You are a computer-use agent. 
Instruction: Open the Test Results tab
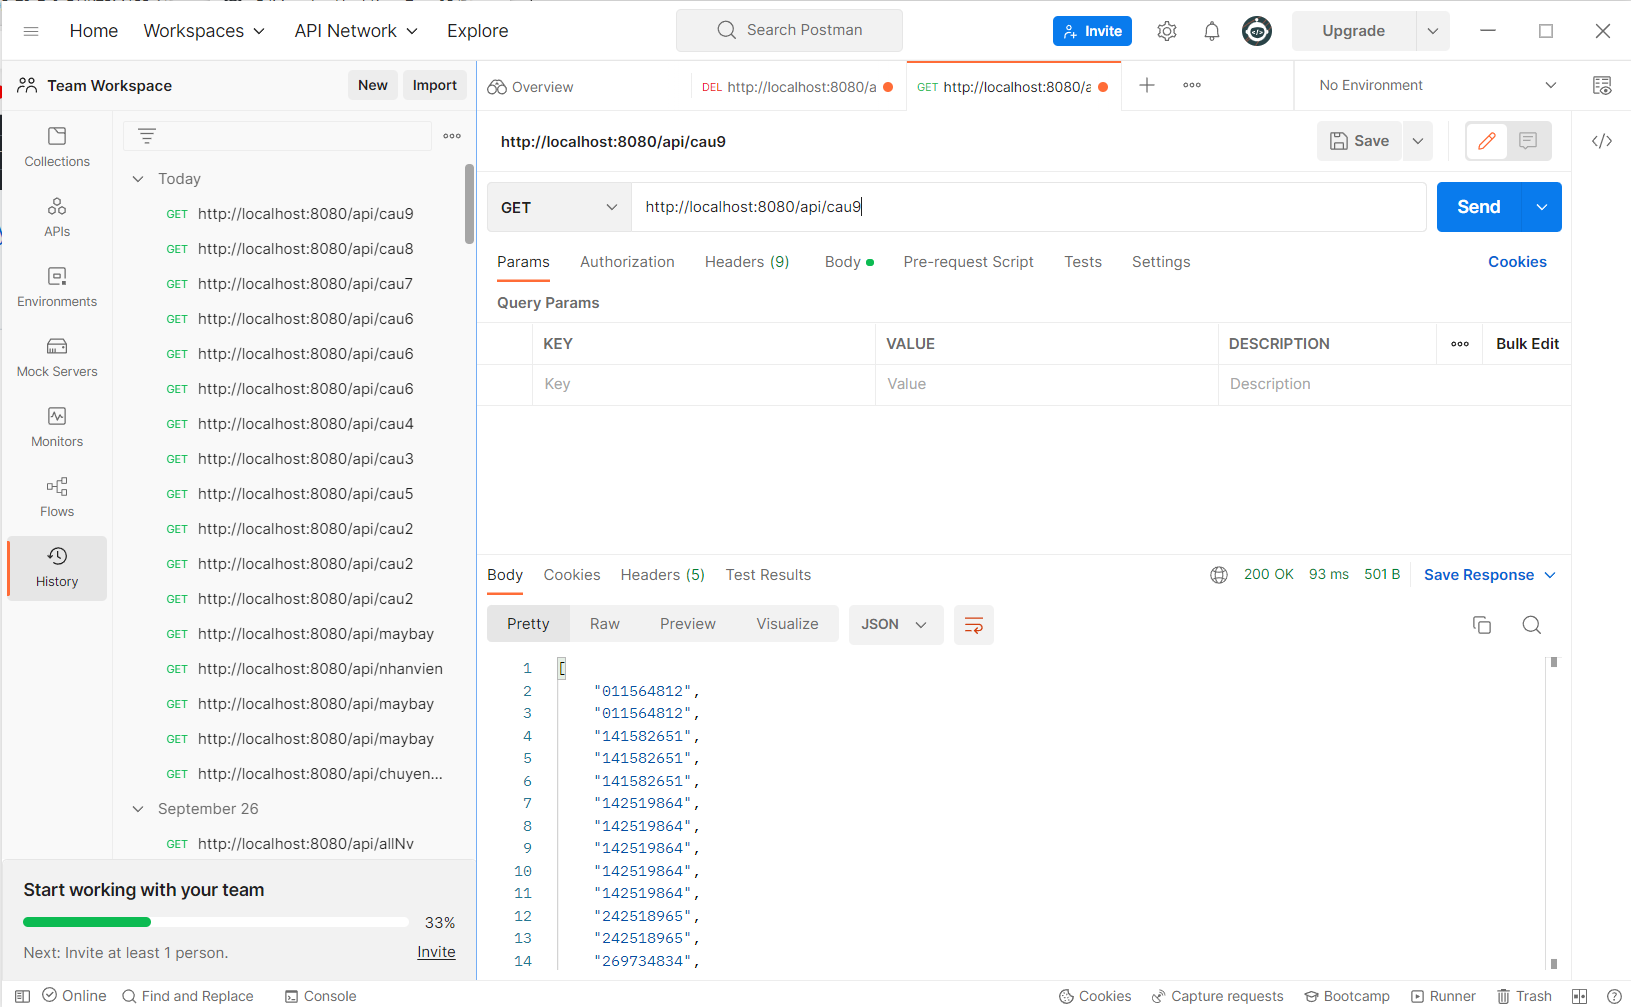(x=768, y=575)
